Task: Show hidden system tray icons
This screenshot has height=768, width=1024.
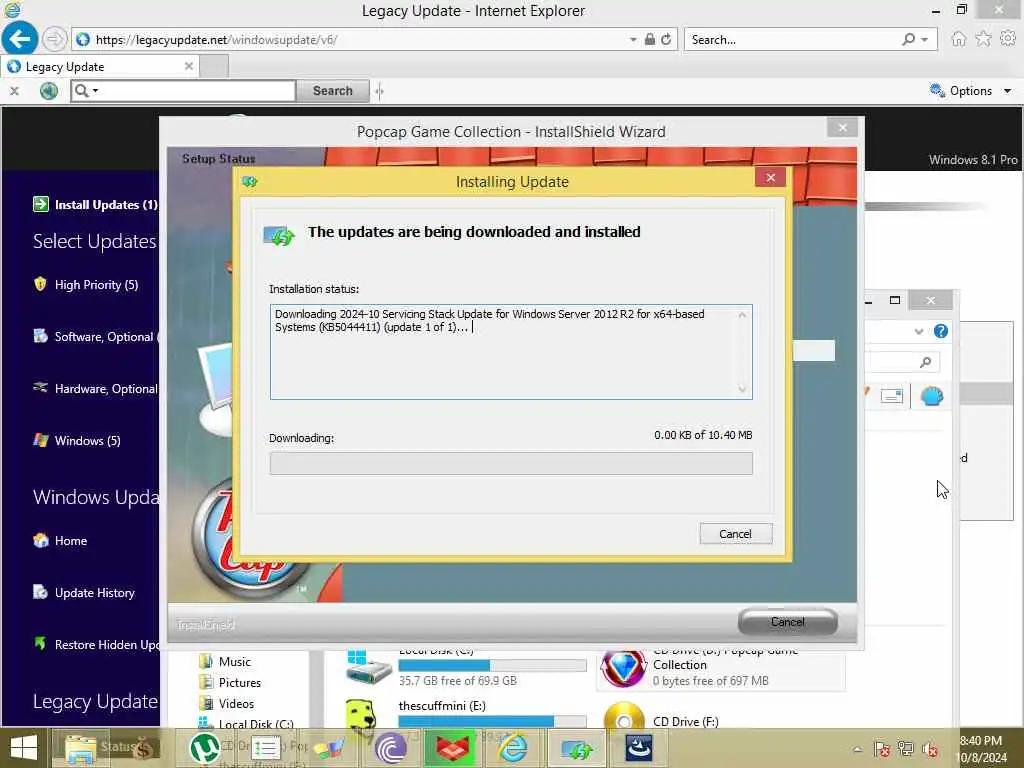Action: 857,749
